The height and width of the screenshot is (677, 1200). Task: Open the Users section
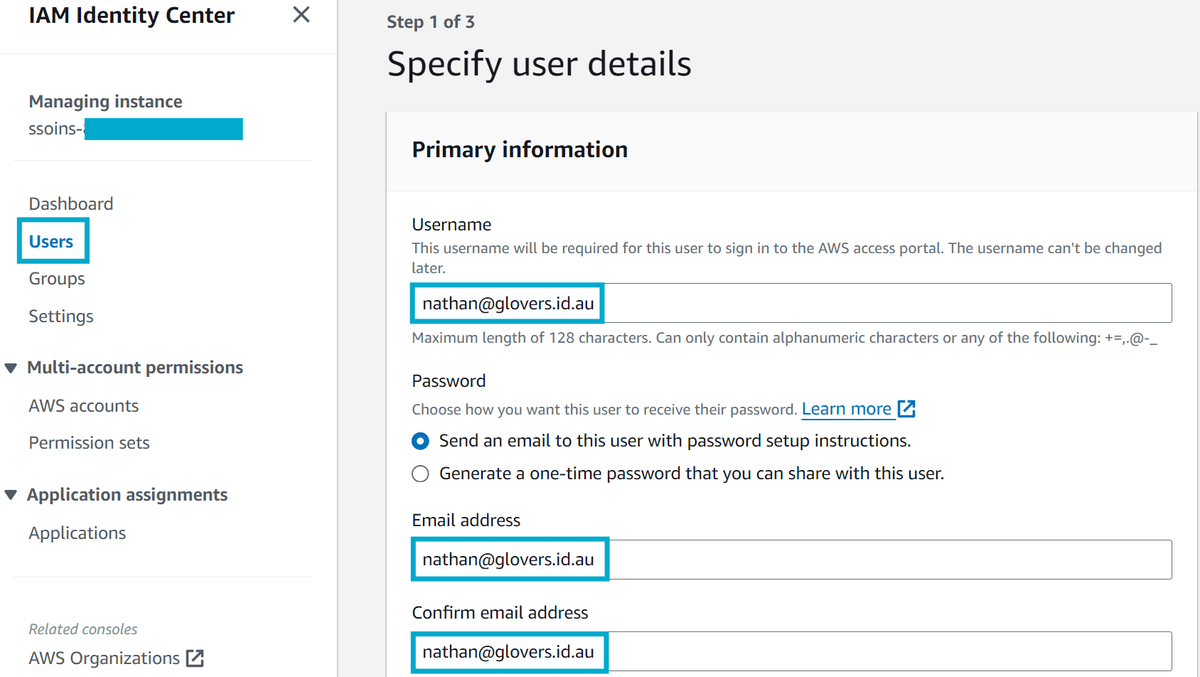(x=52, y=240)
